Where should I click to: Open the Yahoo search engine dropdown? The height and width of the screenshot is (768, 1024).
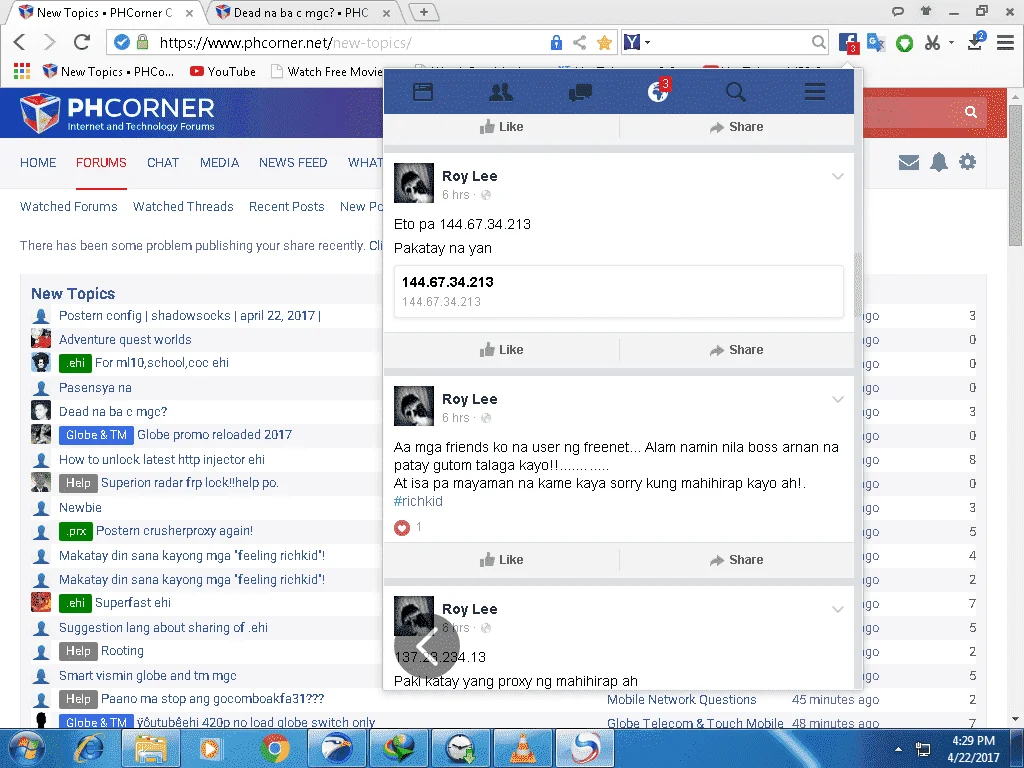pos(637,42)
